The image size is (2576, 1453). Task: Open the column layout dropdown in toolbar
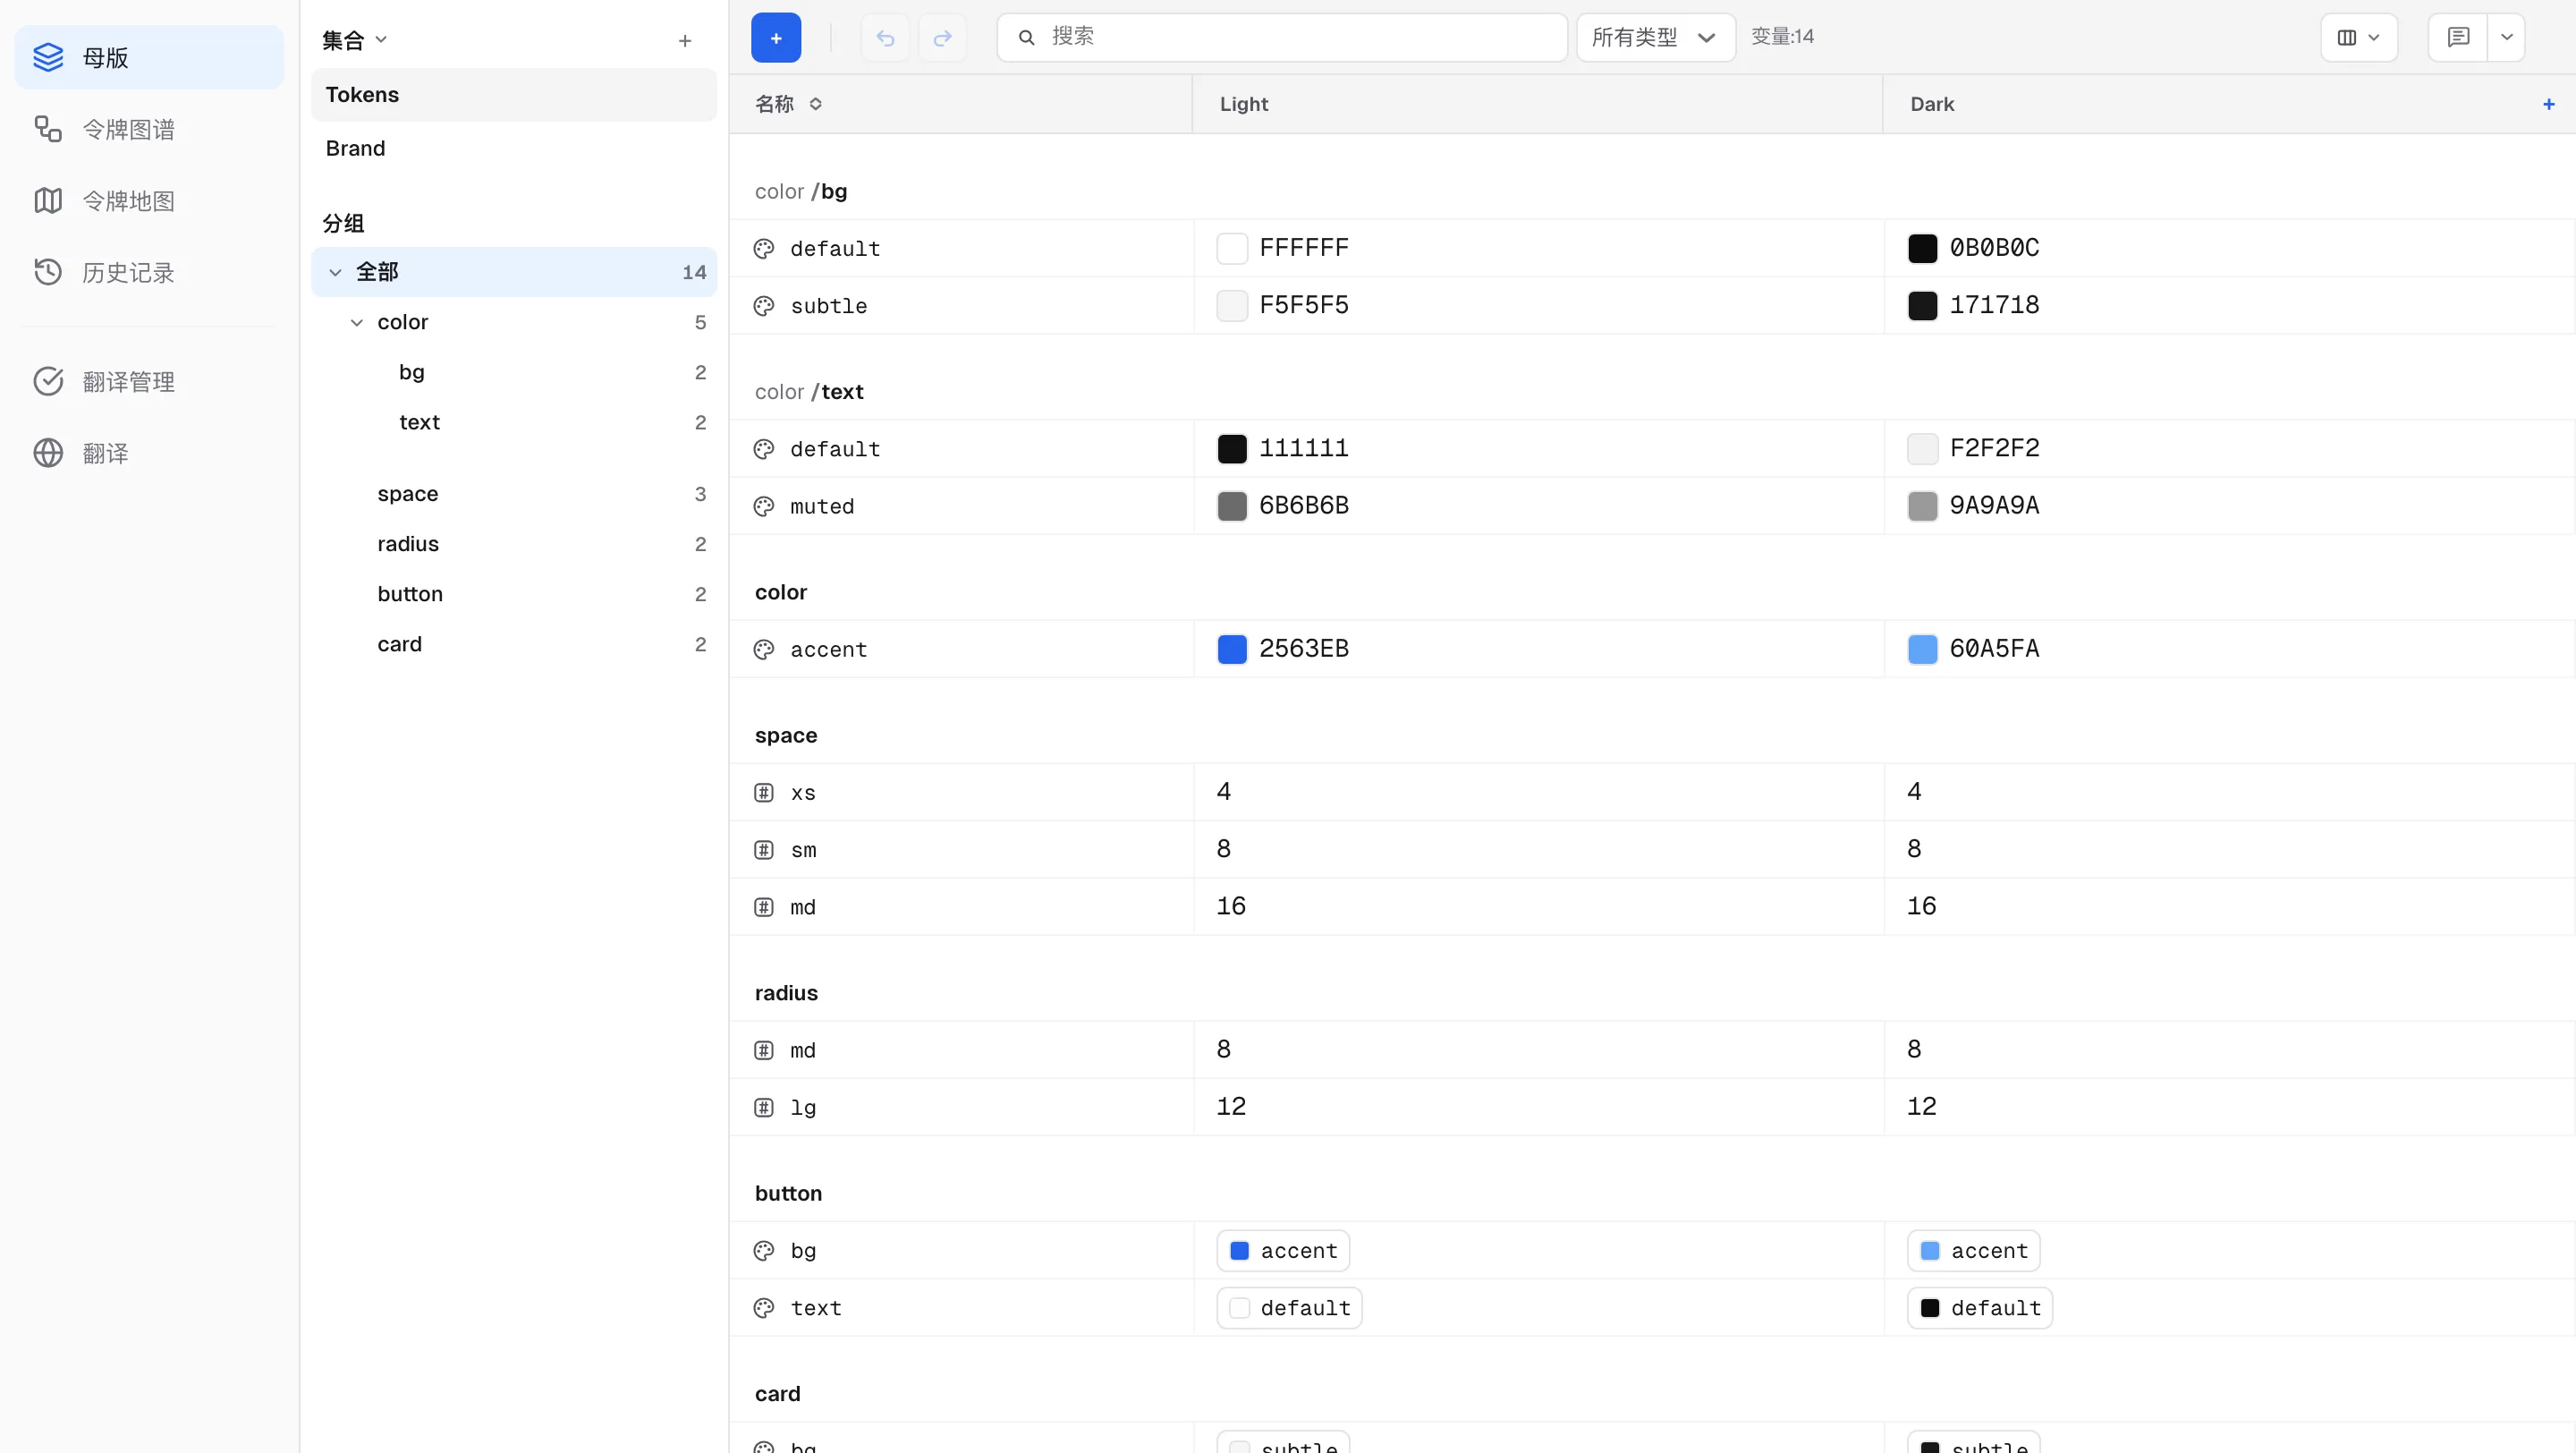coord(2358,37)
